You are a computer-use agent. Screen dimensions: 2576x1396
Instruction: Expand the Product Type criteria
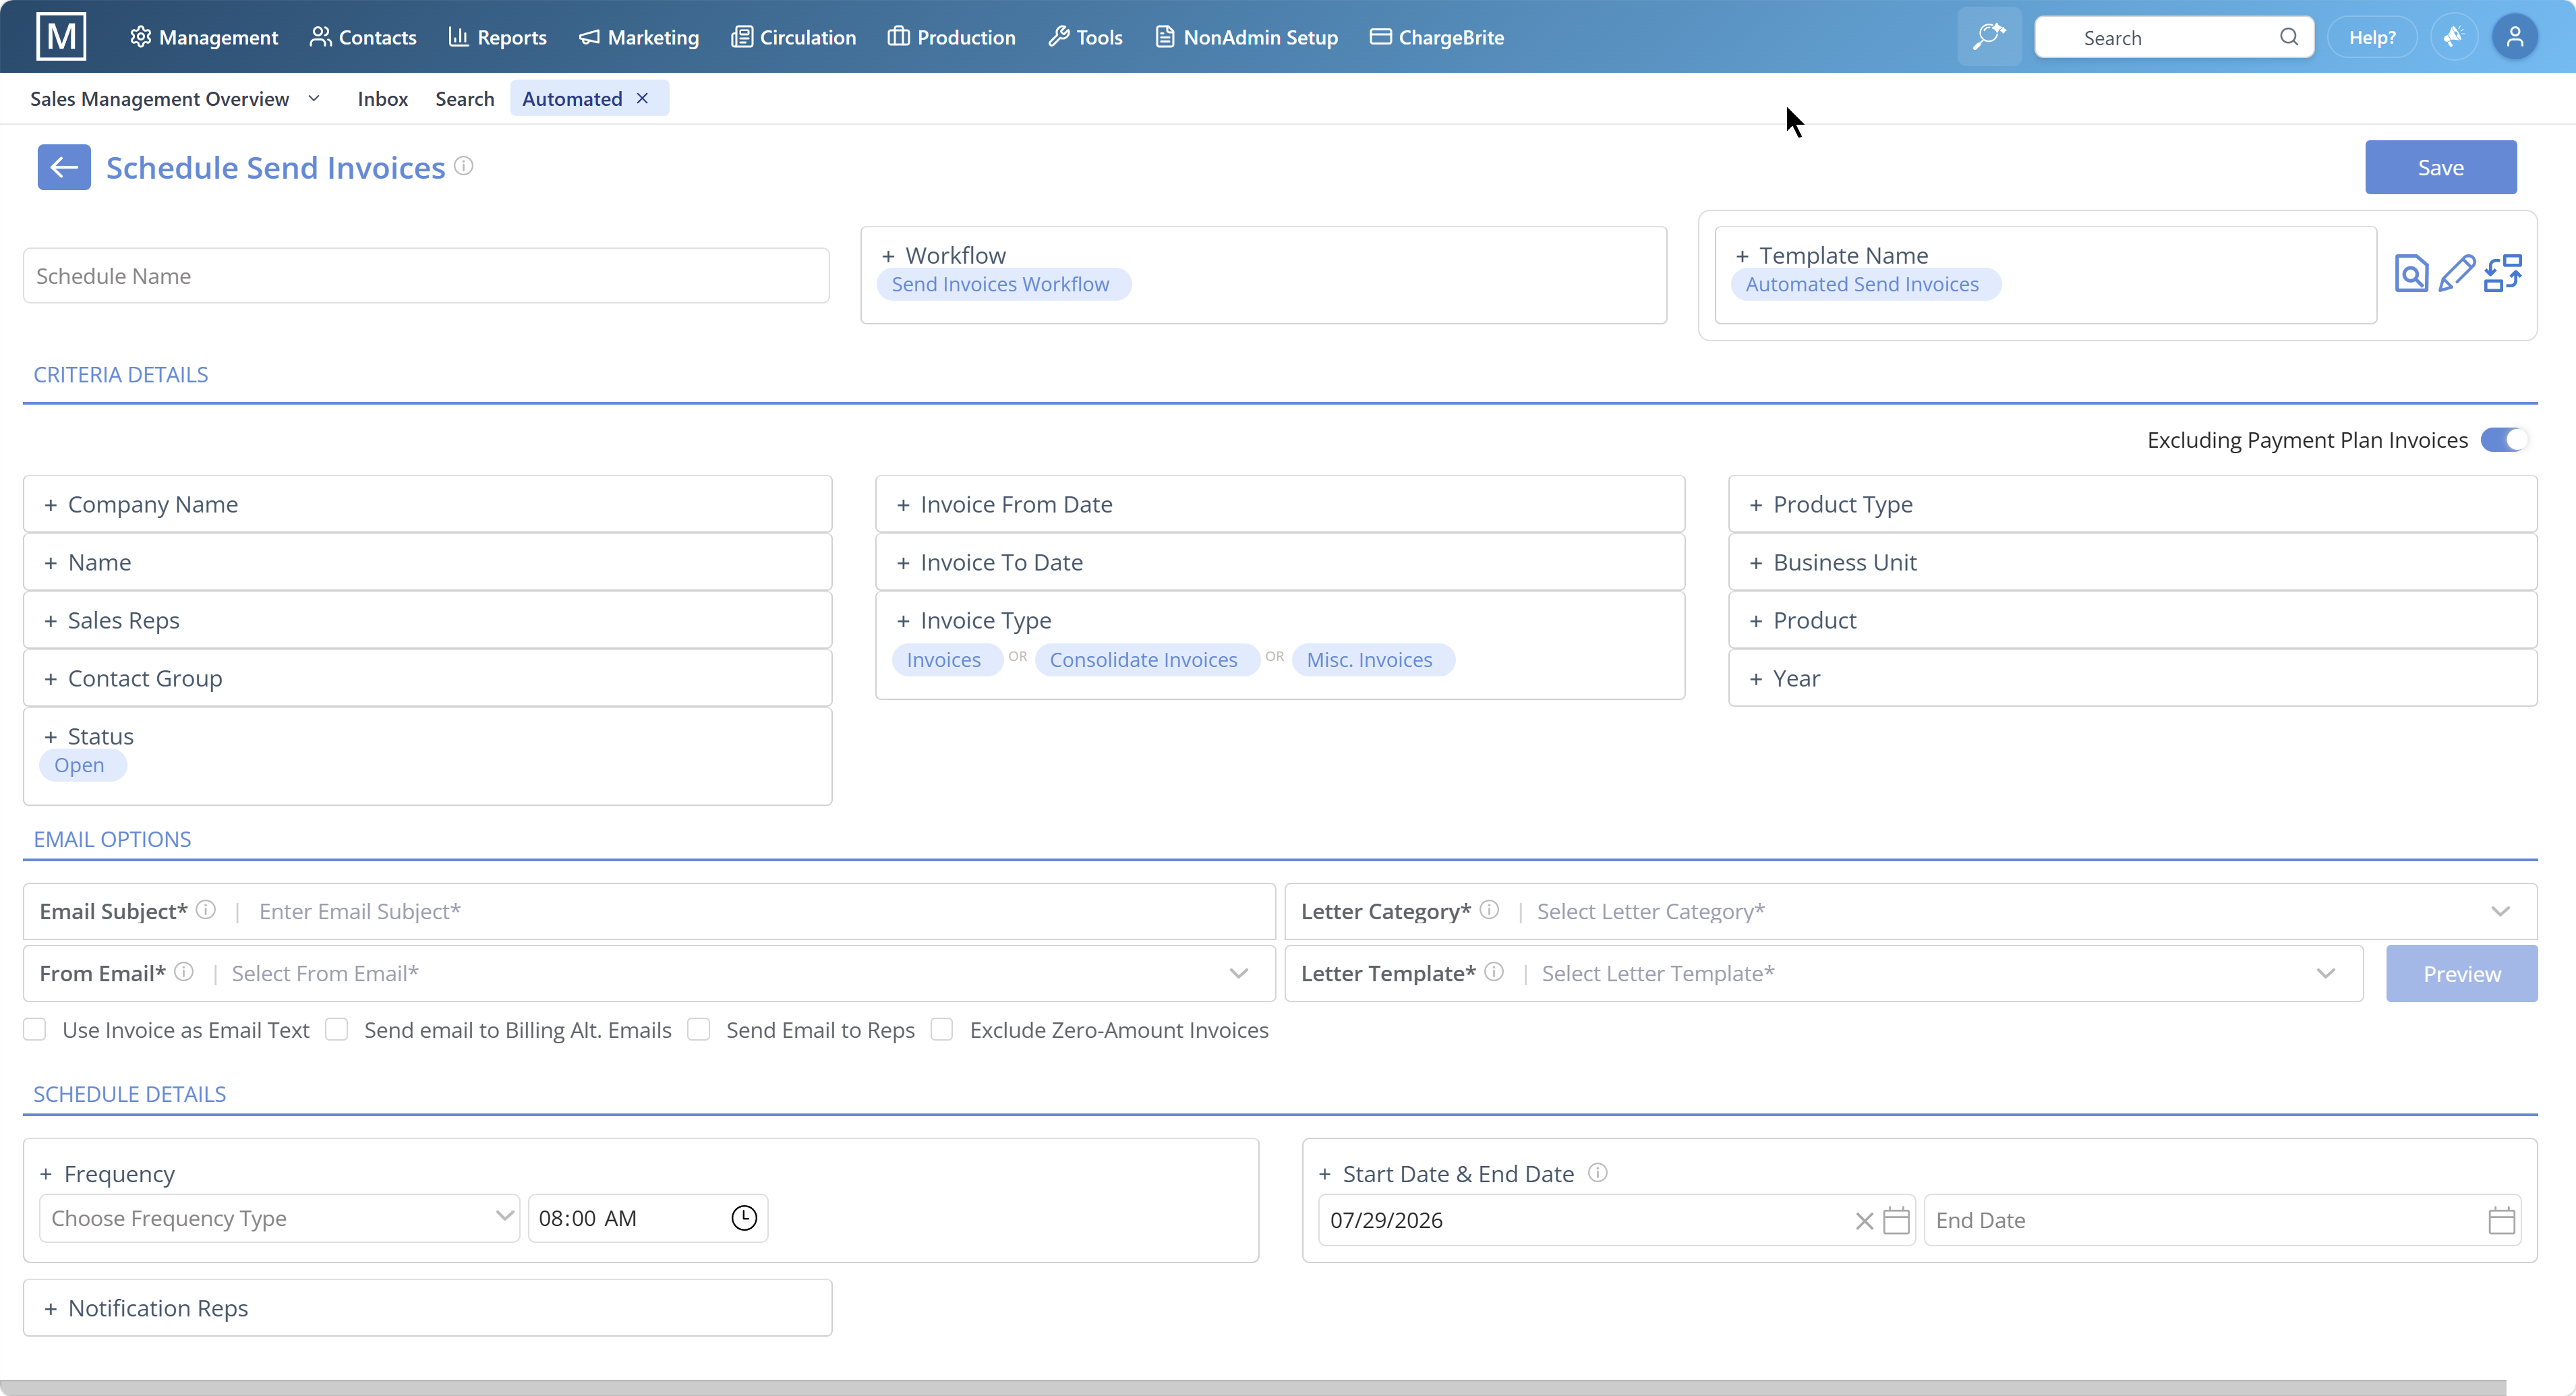coord(2133,504)
